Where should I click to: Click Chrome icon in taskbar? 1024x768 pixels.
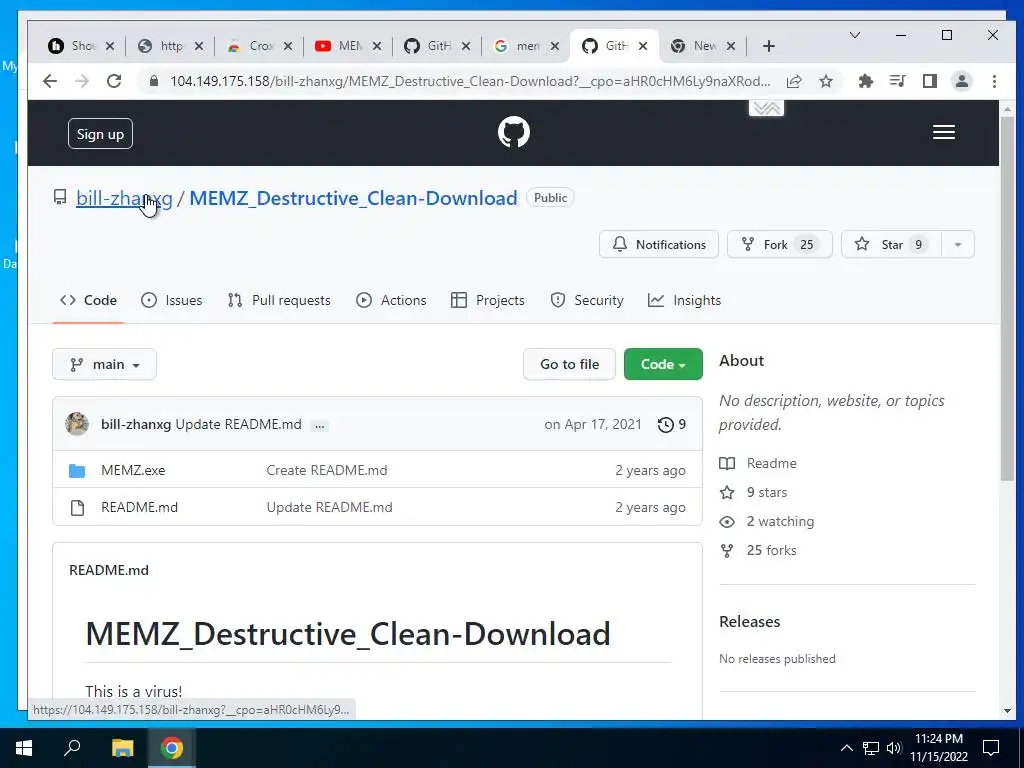(172, 748)
